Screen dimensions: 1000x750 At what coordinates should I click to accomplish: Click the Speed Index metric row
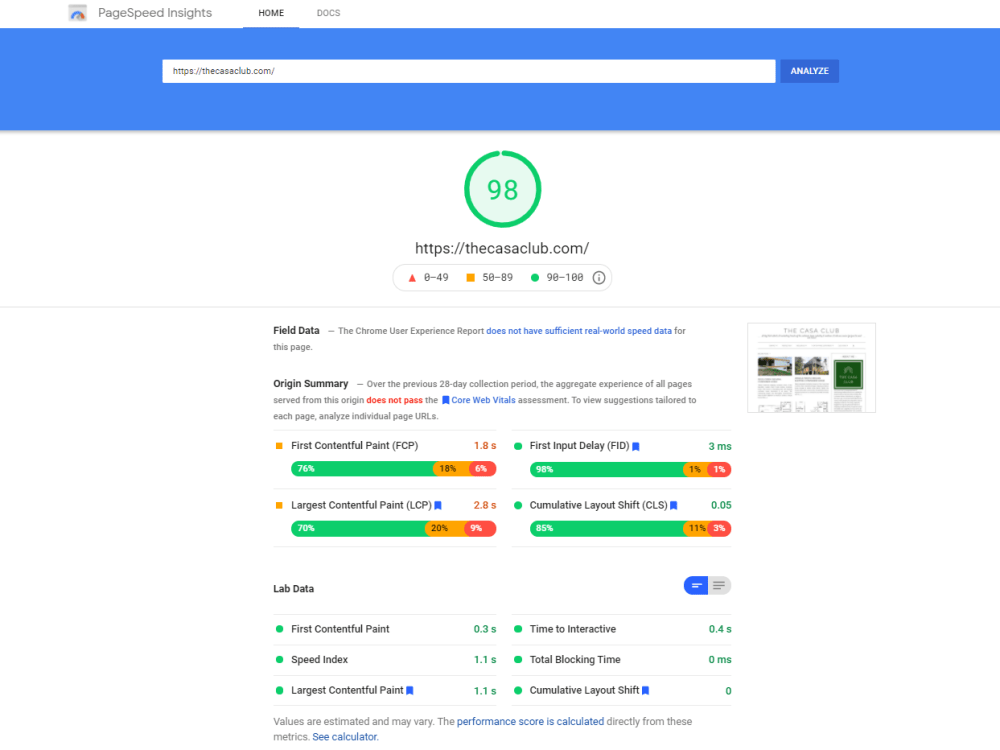tap(385, 660)
